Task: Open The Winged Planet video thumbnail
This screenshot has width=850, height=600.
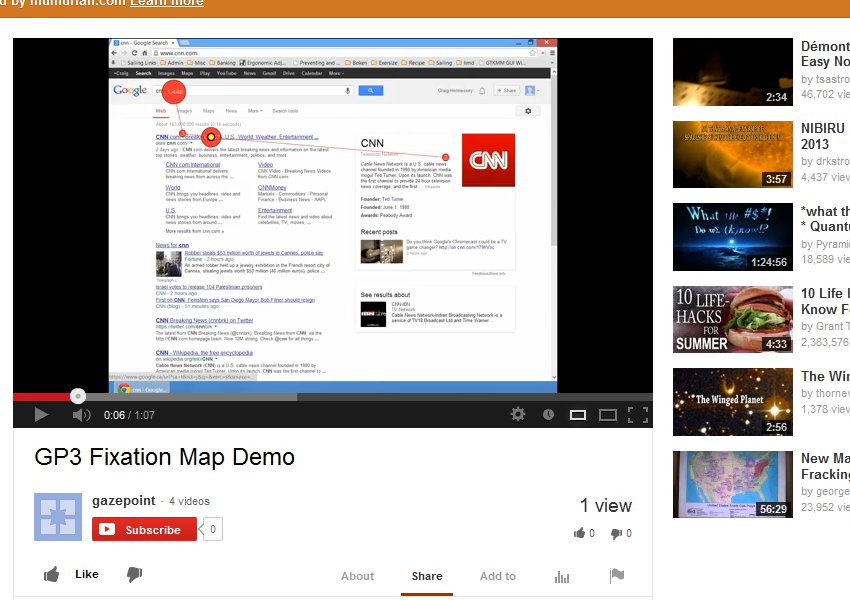Action: coord(733,402)
